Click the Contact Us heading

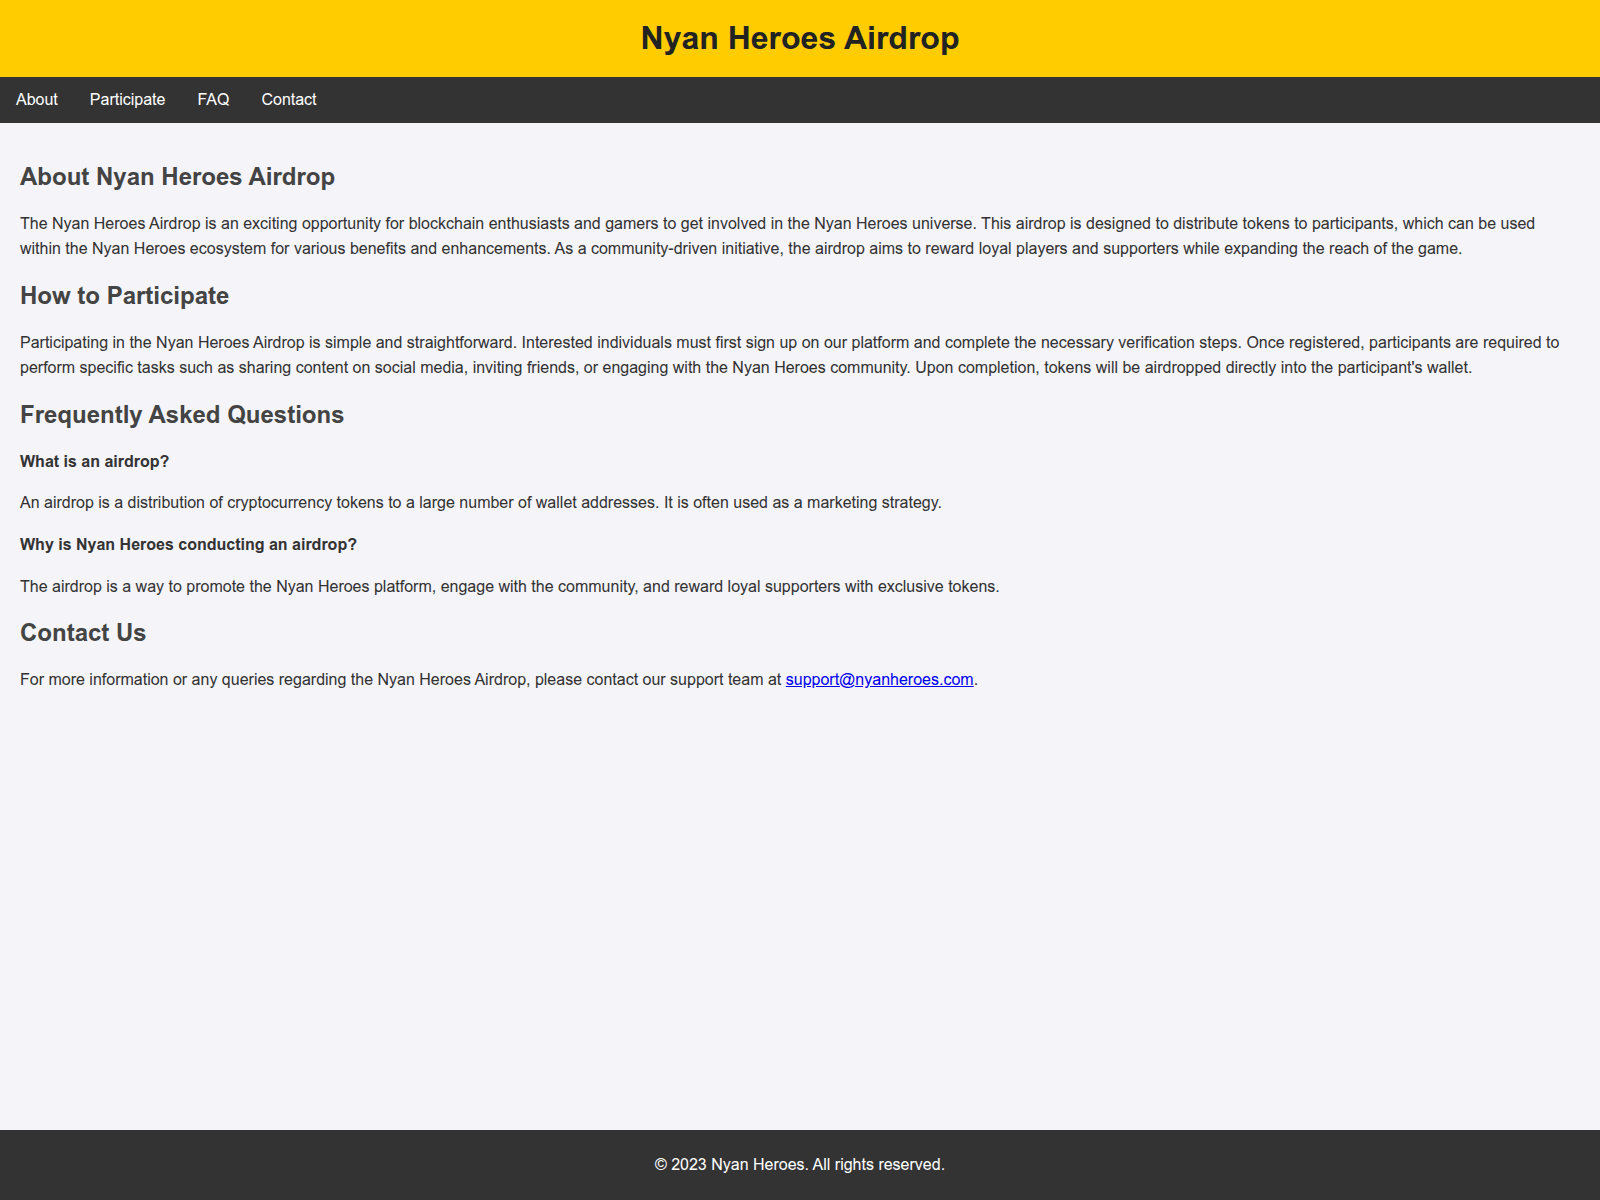tap(83, 632)
